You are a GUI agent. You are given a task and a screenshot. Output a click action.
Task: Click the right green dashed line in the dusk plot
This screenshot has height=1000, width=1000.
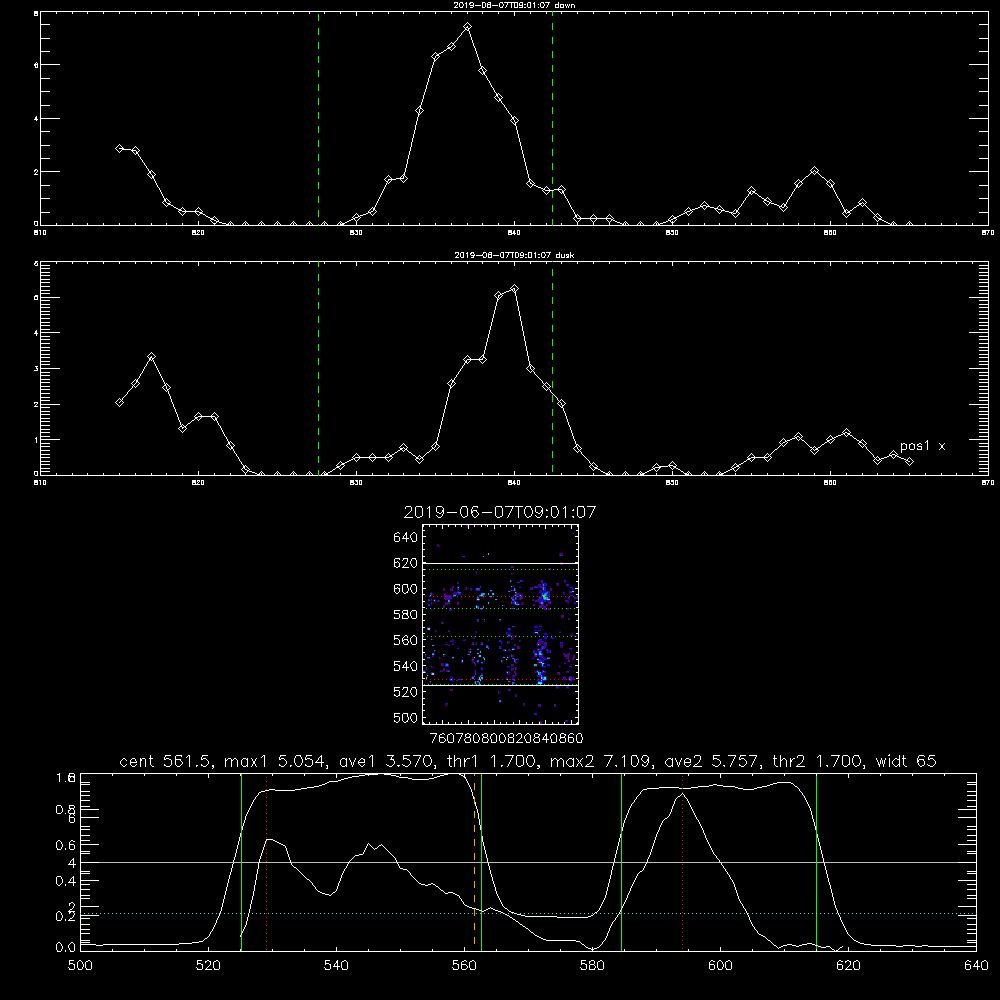[552, 368]
